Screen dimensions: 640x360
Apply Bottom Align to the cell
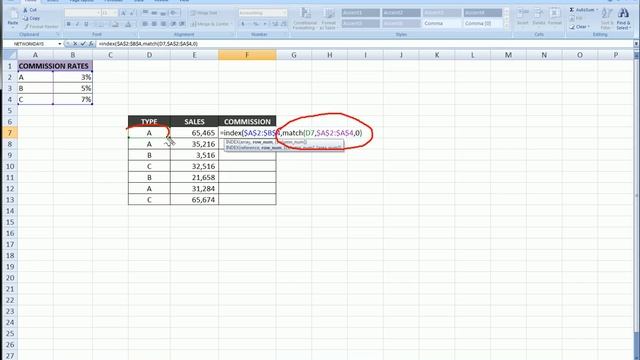163,13
